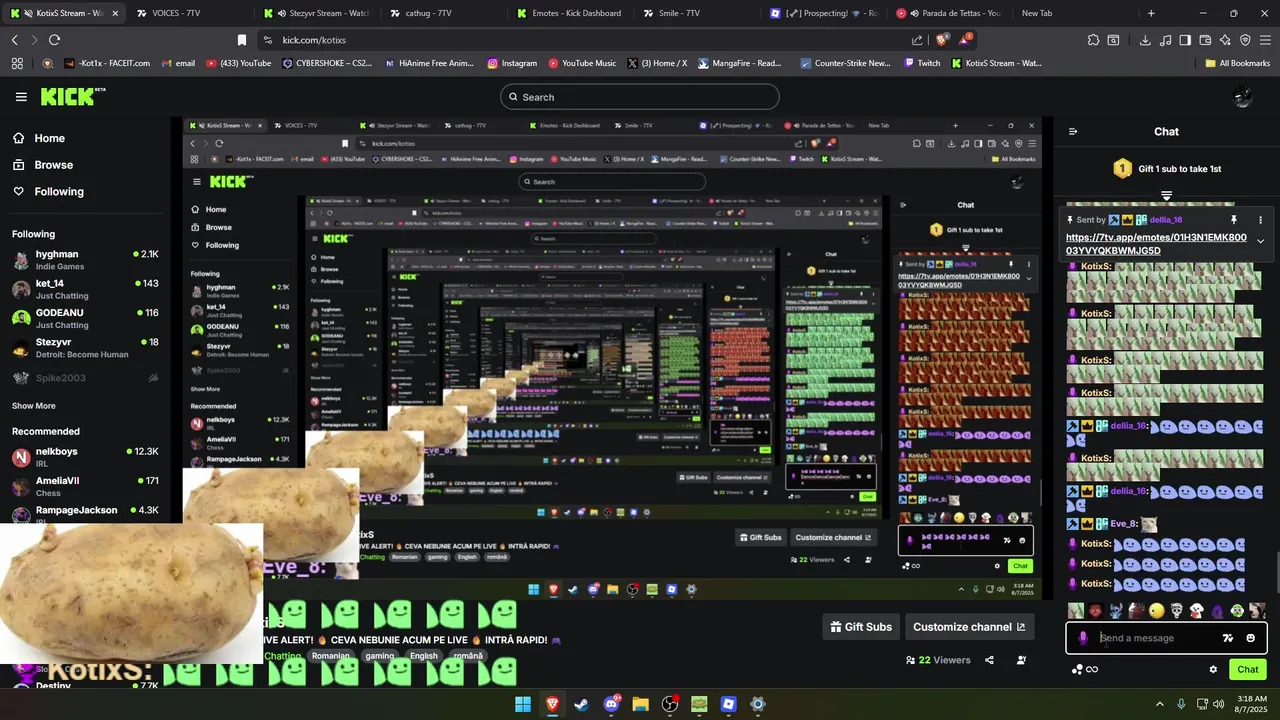The height and width of the screenshot is (720, 1280).
Task: Open GODEANU channel from Following list
Action: (x=85, y=318)
